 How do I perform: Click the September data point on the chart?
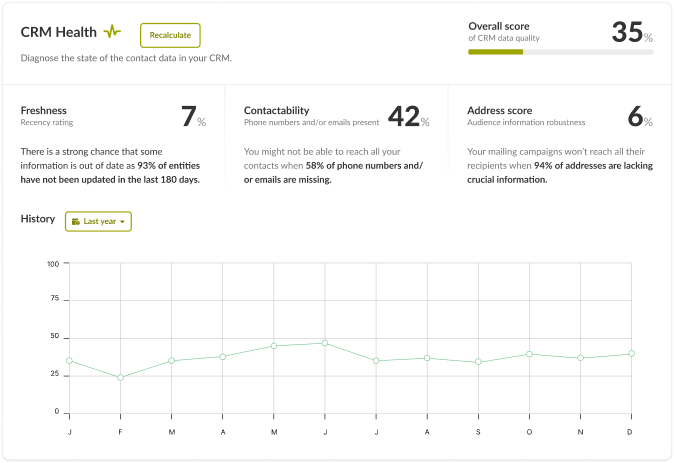(478, 362)
